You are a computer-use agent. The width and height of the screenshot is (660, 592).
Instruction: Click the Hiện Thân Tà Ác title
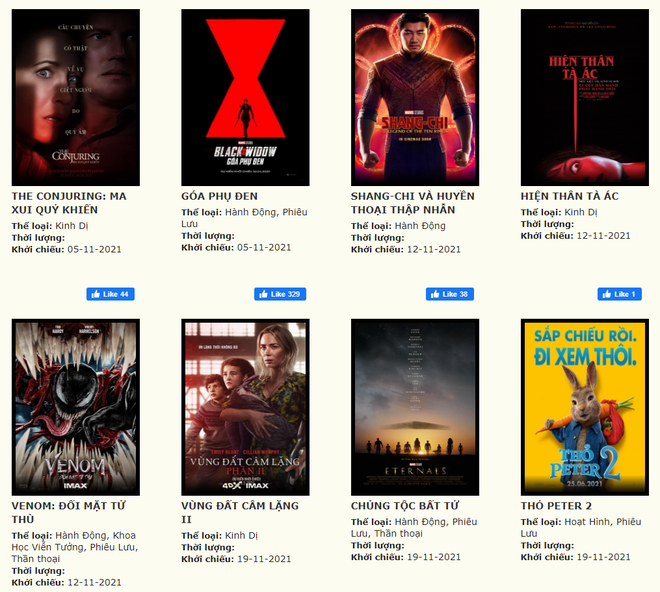(570, 196)
